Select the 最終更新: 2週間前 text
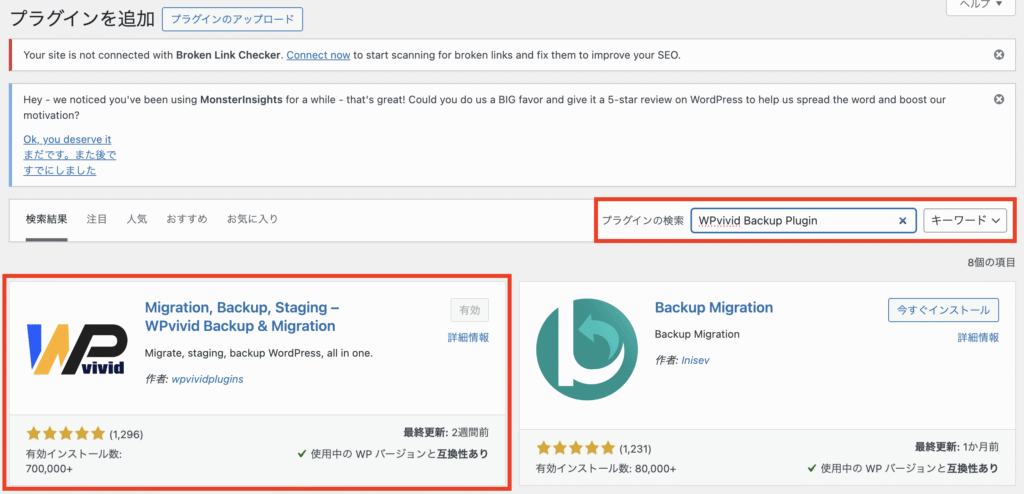Screen dimensions: 1024x494 point(446,433)
